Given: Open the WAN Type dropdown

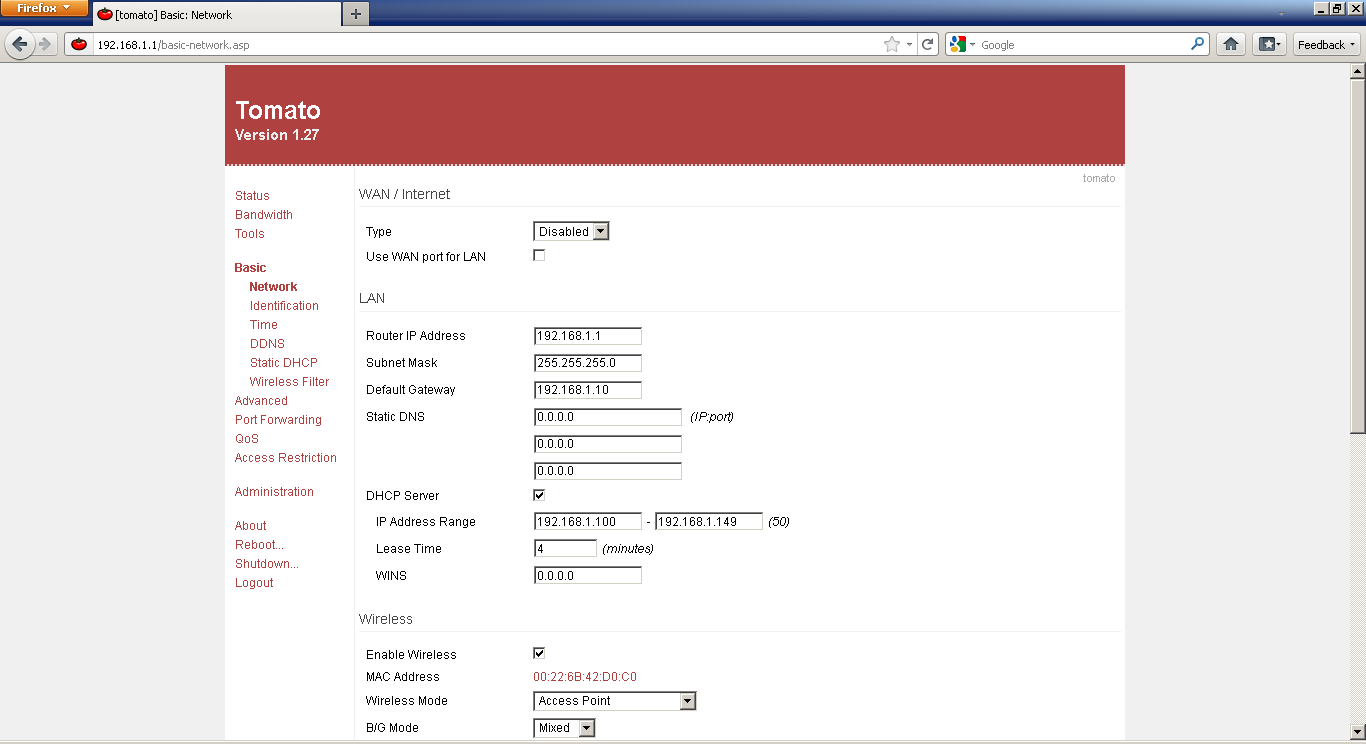Looking at the screenshot, I should (x=571, y=231).
